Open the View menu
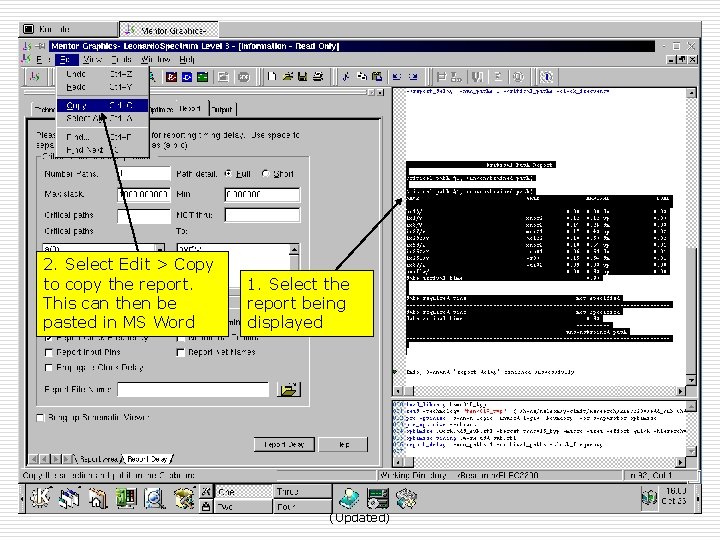Screen dimensions: 720x540 (x=92, y=60)
